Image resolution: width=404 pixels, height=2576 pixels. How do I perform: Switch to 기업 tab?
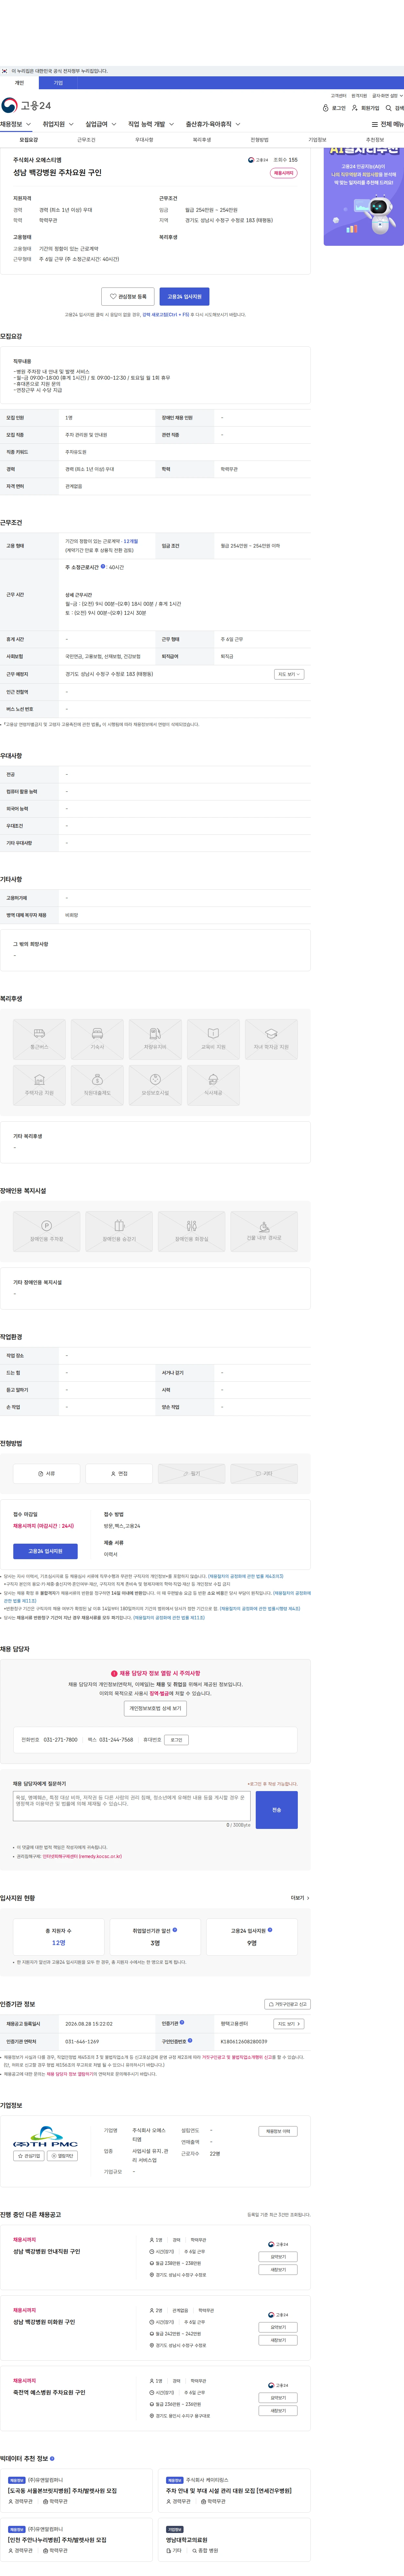(x=58, y=83)
